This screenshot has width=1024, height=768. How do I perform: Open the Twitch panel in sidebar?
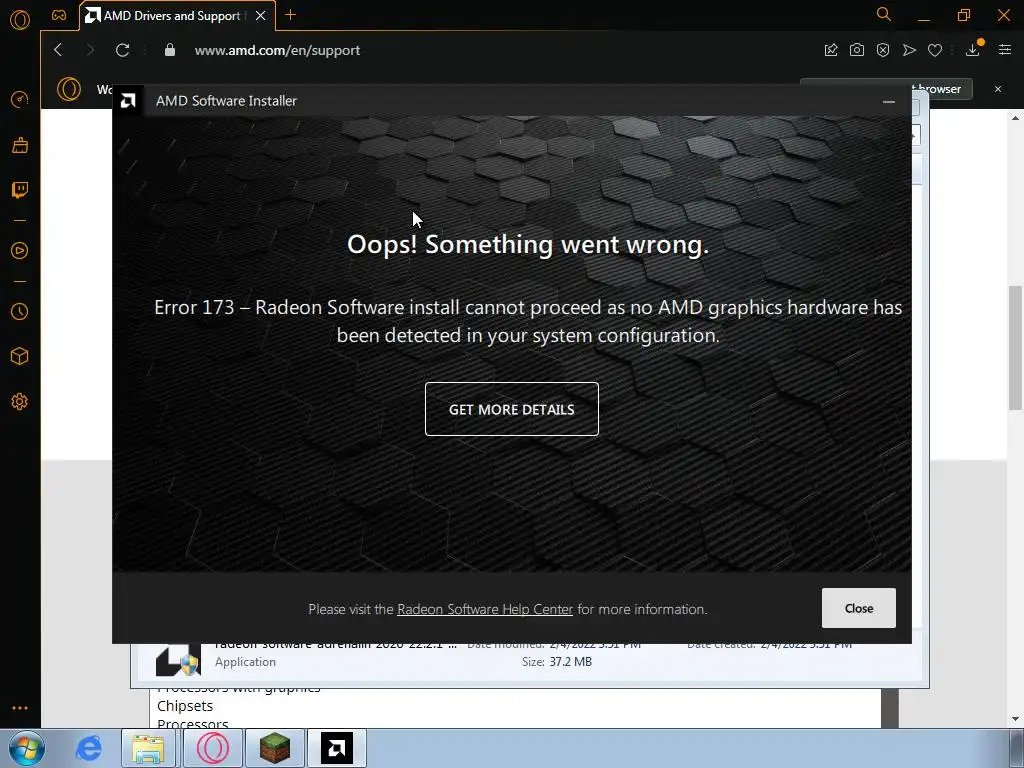point(20,190)
